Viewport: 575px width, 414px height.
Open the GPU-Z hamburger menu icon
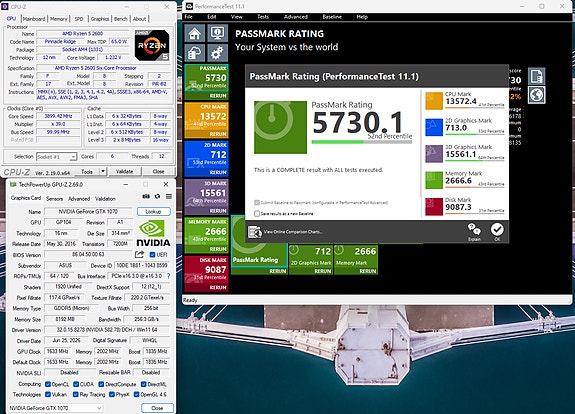click(x=169, y=197)
